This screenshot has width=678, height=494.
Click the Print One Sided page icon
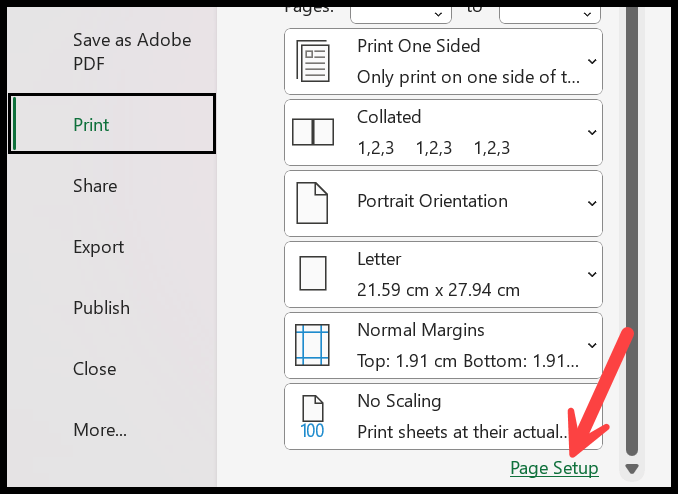click(x=313, y=61)
